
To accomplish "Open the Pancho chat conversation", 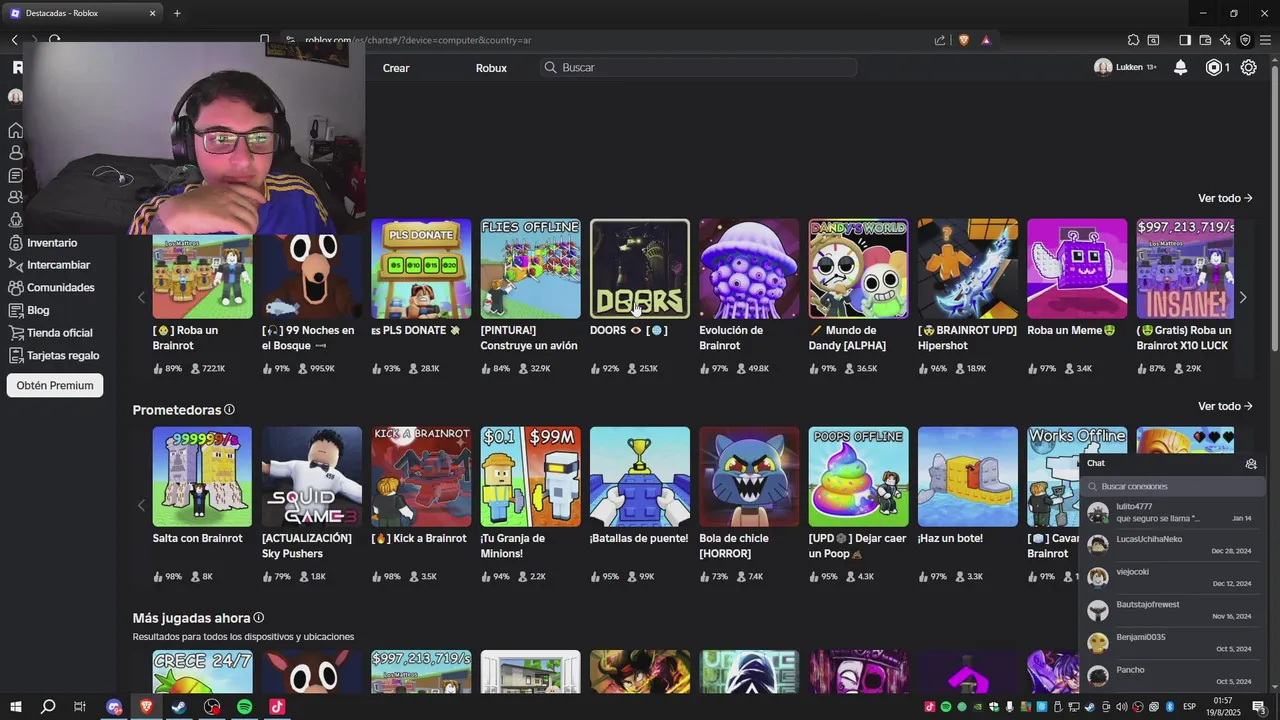I will (1170, 675).
